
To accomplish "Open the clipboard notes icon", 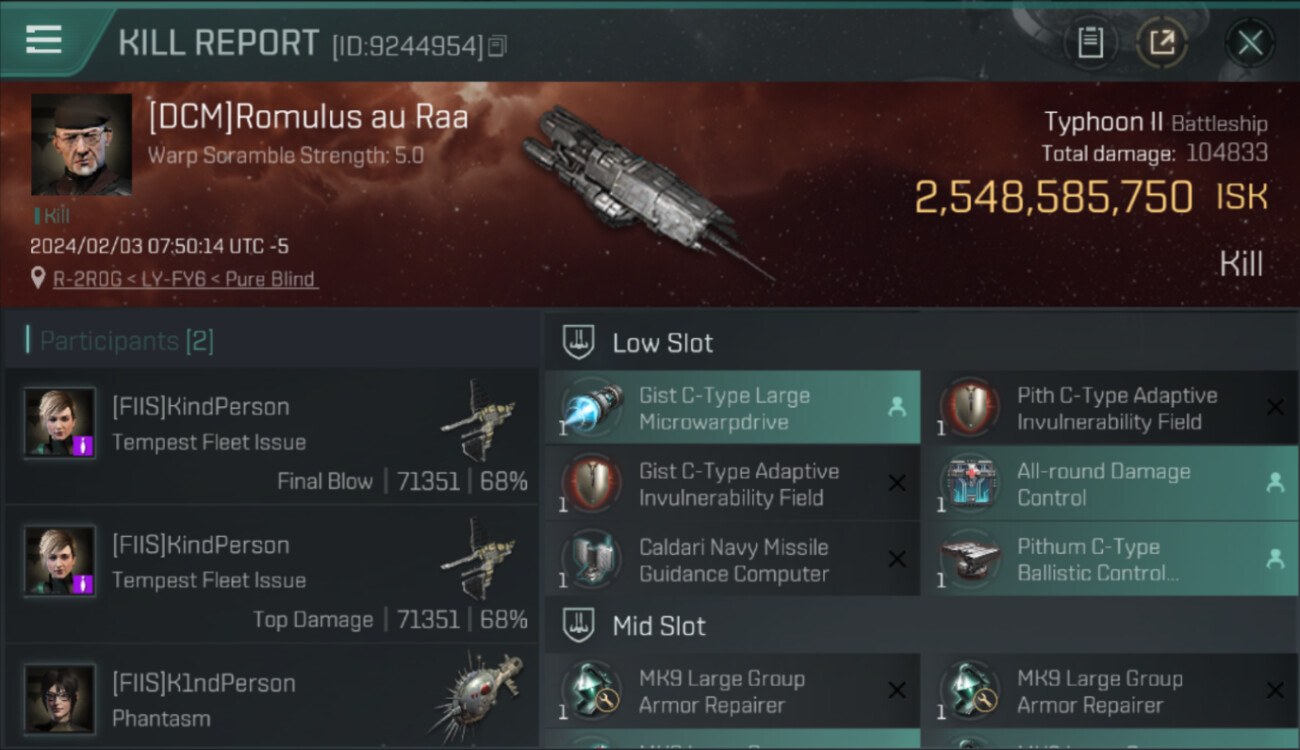I will tap(1090, 43).
